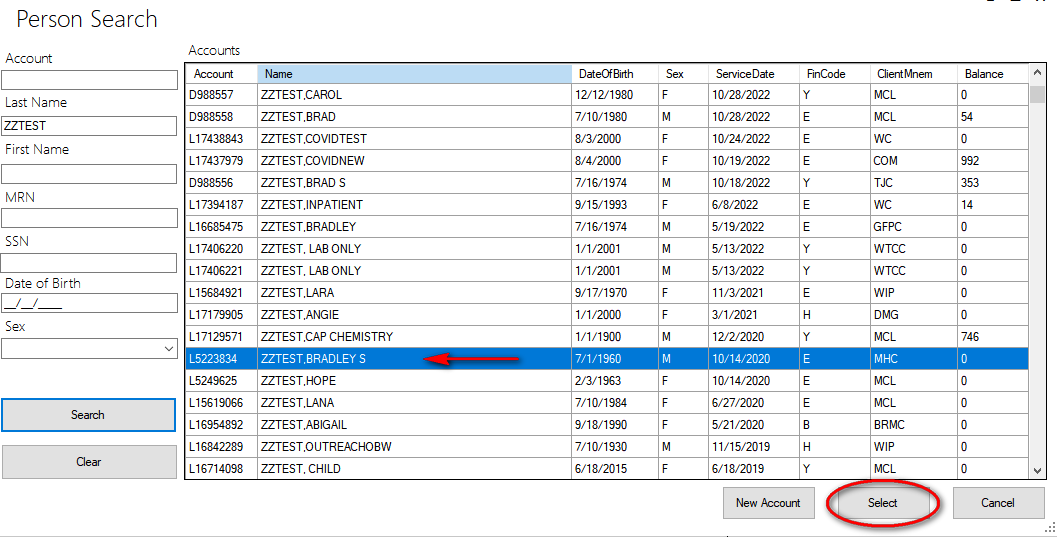The height and width of the screenshot is (537, 1057).
Task: Click the Select button
Action: (x=882, y=503)
